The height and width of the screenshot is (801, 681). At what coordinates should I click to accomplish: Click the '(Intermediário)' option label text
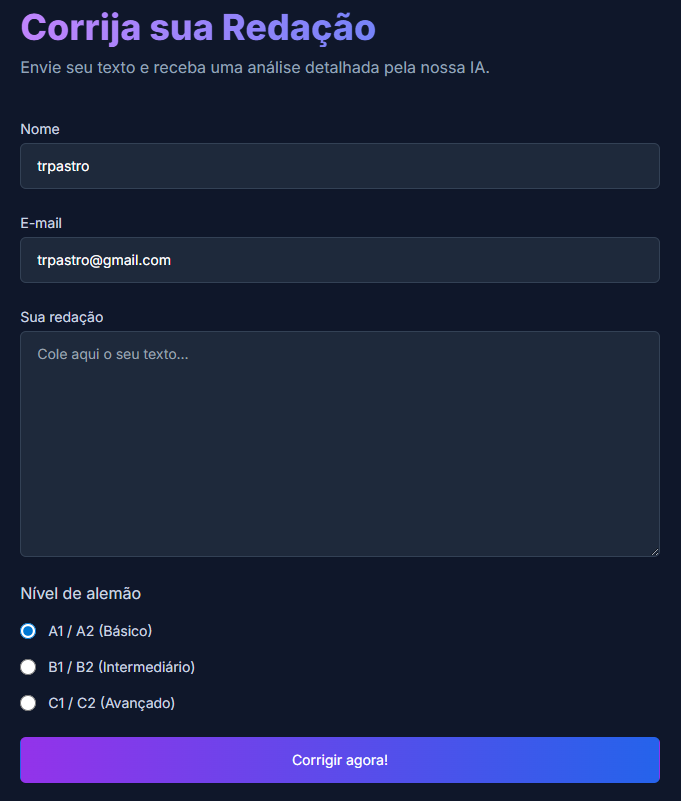coord(146,667)
